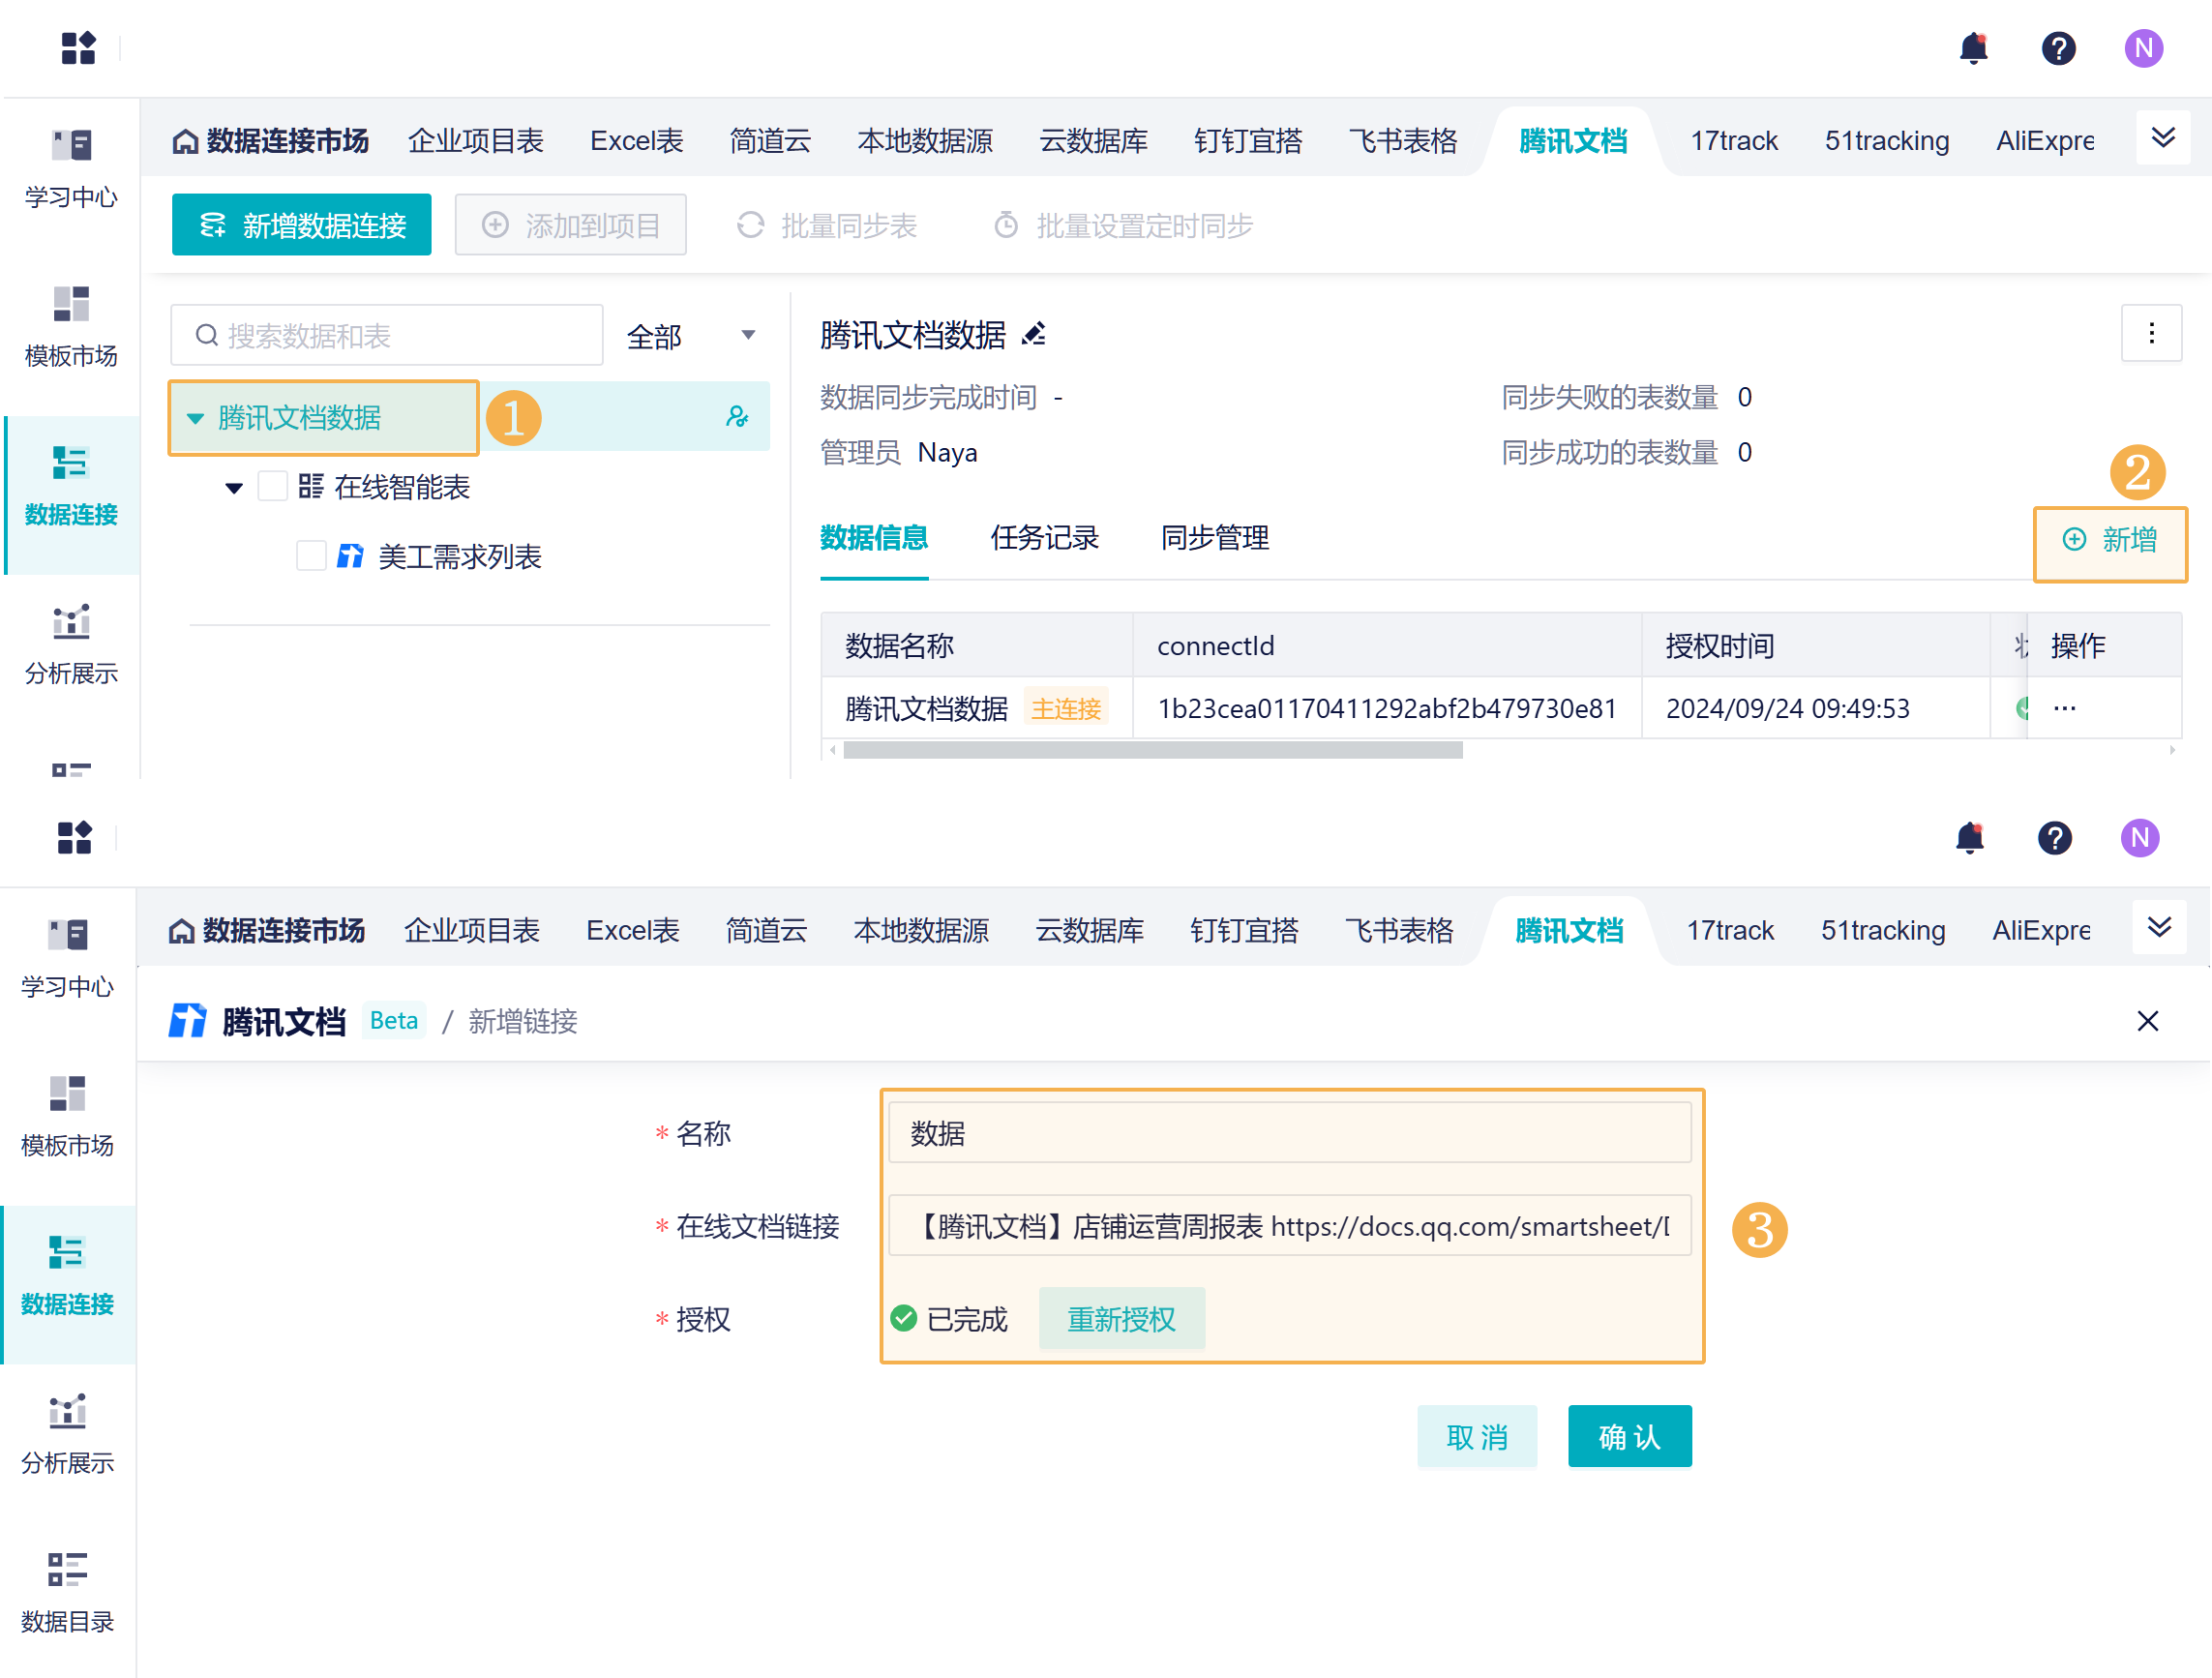Click the user permission icon on 腾讯文档数据 row
Viewport: 2212px width, 1678px height.
tap(737, 417)
